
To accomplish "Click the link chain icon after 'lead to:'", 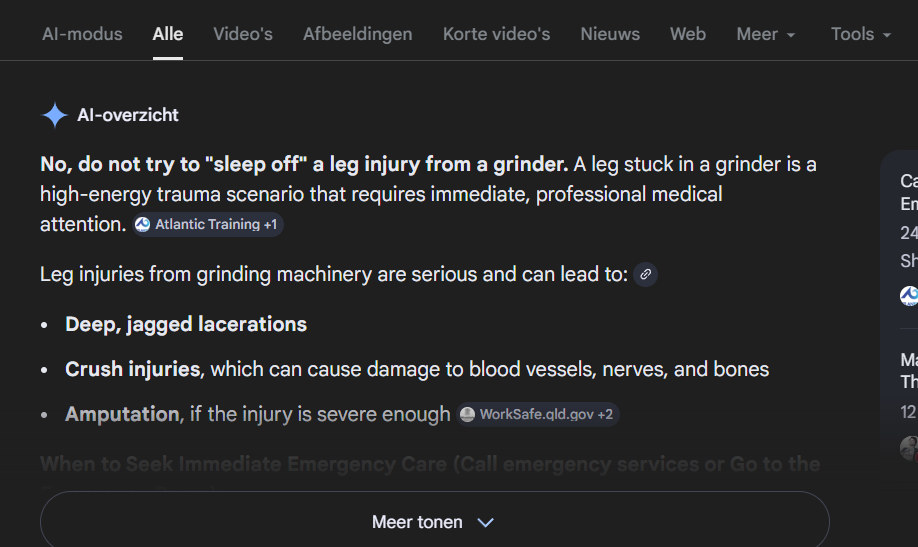I will [646, 274].
